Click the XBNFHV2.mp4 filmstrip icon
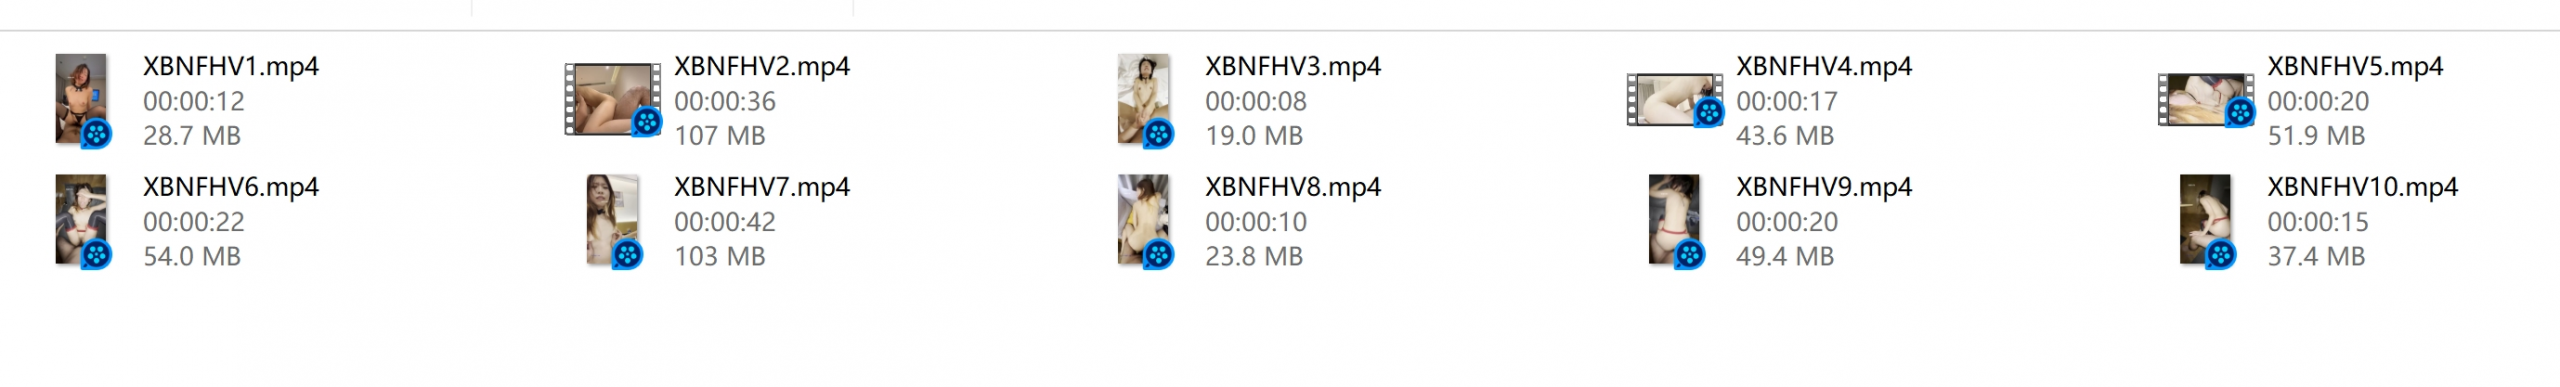This screenshot has height=387, width=2560. 613,99
